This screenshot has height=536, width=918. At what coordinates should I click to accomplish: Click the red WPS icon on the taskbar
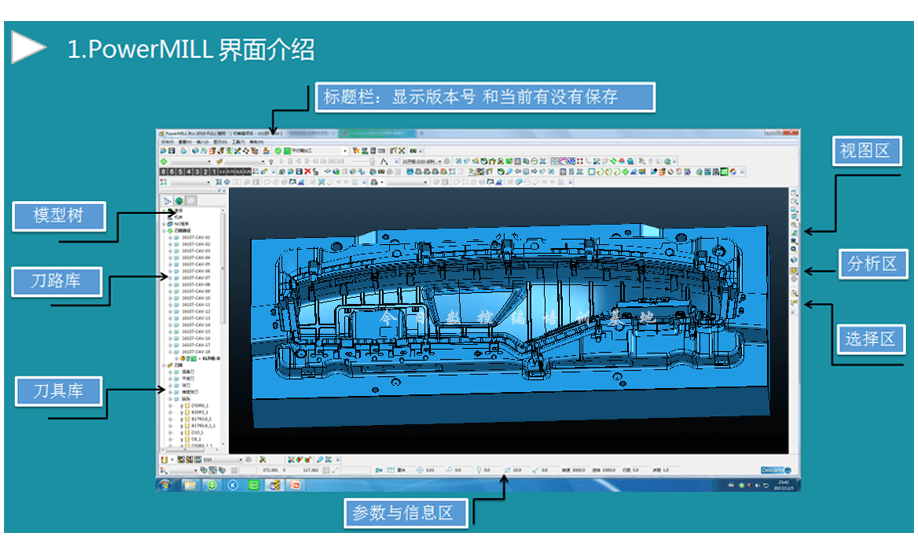point(296,485)
